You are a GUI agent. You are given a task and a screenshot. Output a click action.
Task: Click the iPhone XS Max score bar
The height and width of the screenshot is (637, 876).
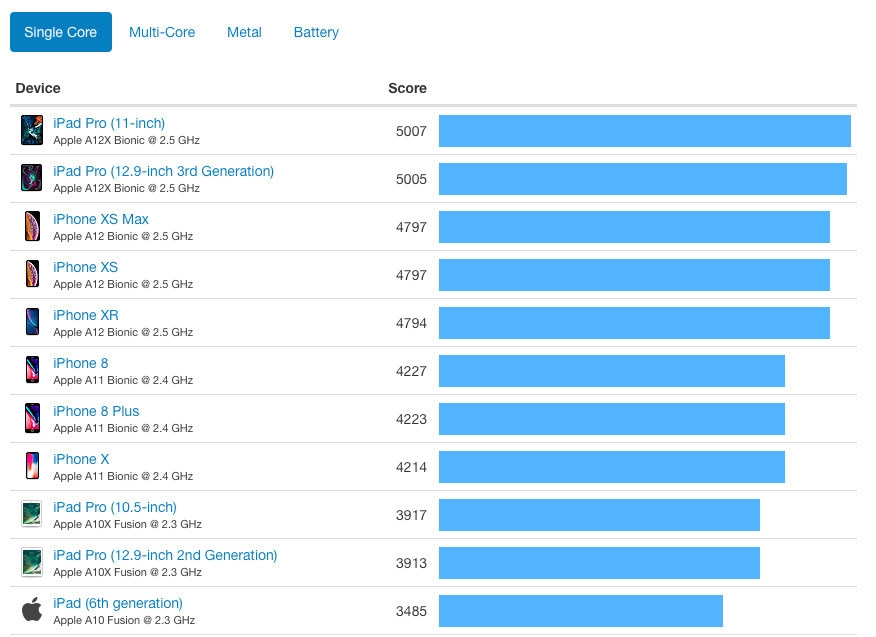click(x=634, y=227)
